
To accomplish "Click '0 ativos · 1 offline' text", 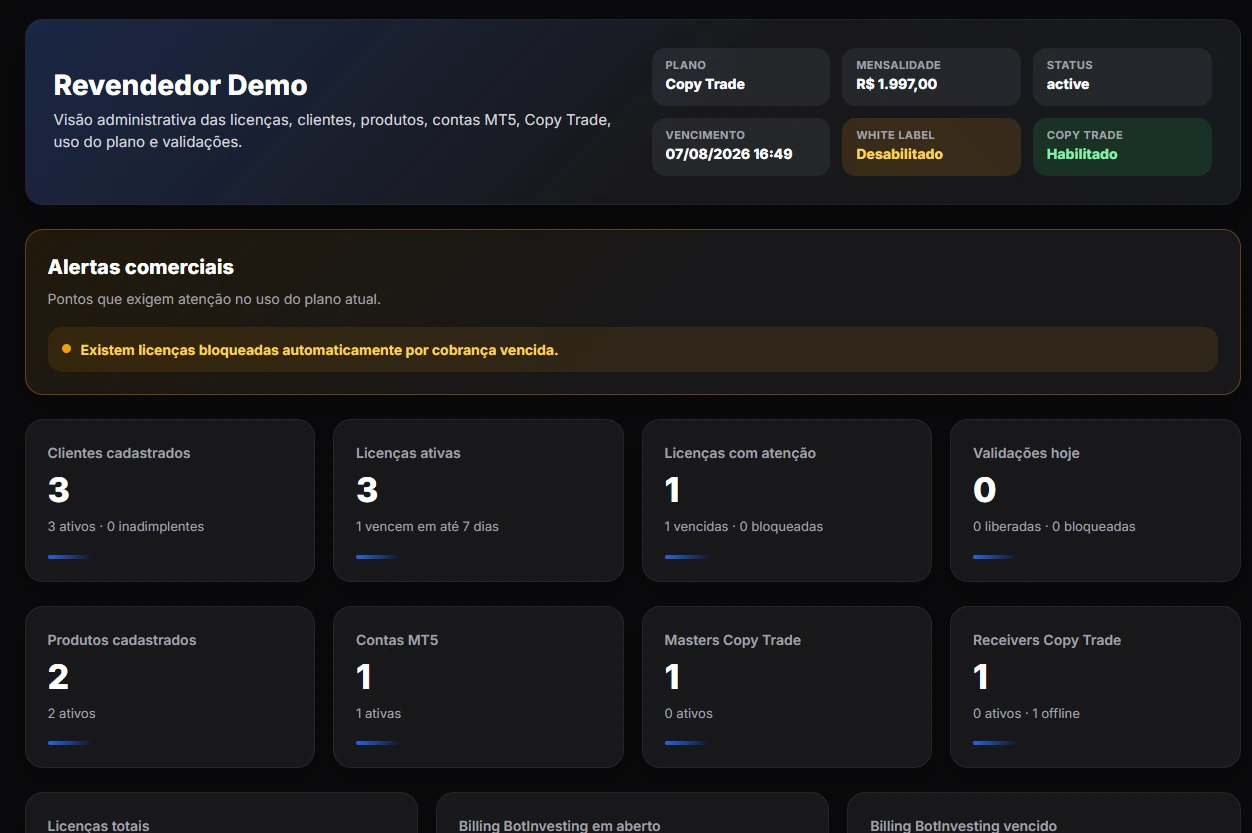I will [1026, 713].
